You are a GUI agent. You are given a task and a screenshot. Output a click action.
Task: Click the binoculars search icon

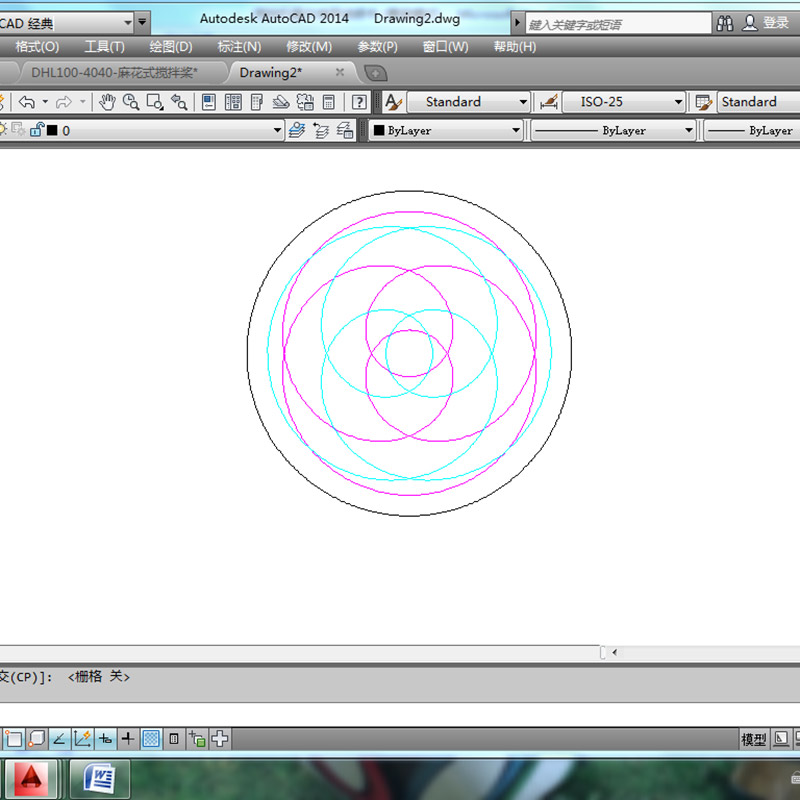click(x=725, y=23)
